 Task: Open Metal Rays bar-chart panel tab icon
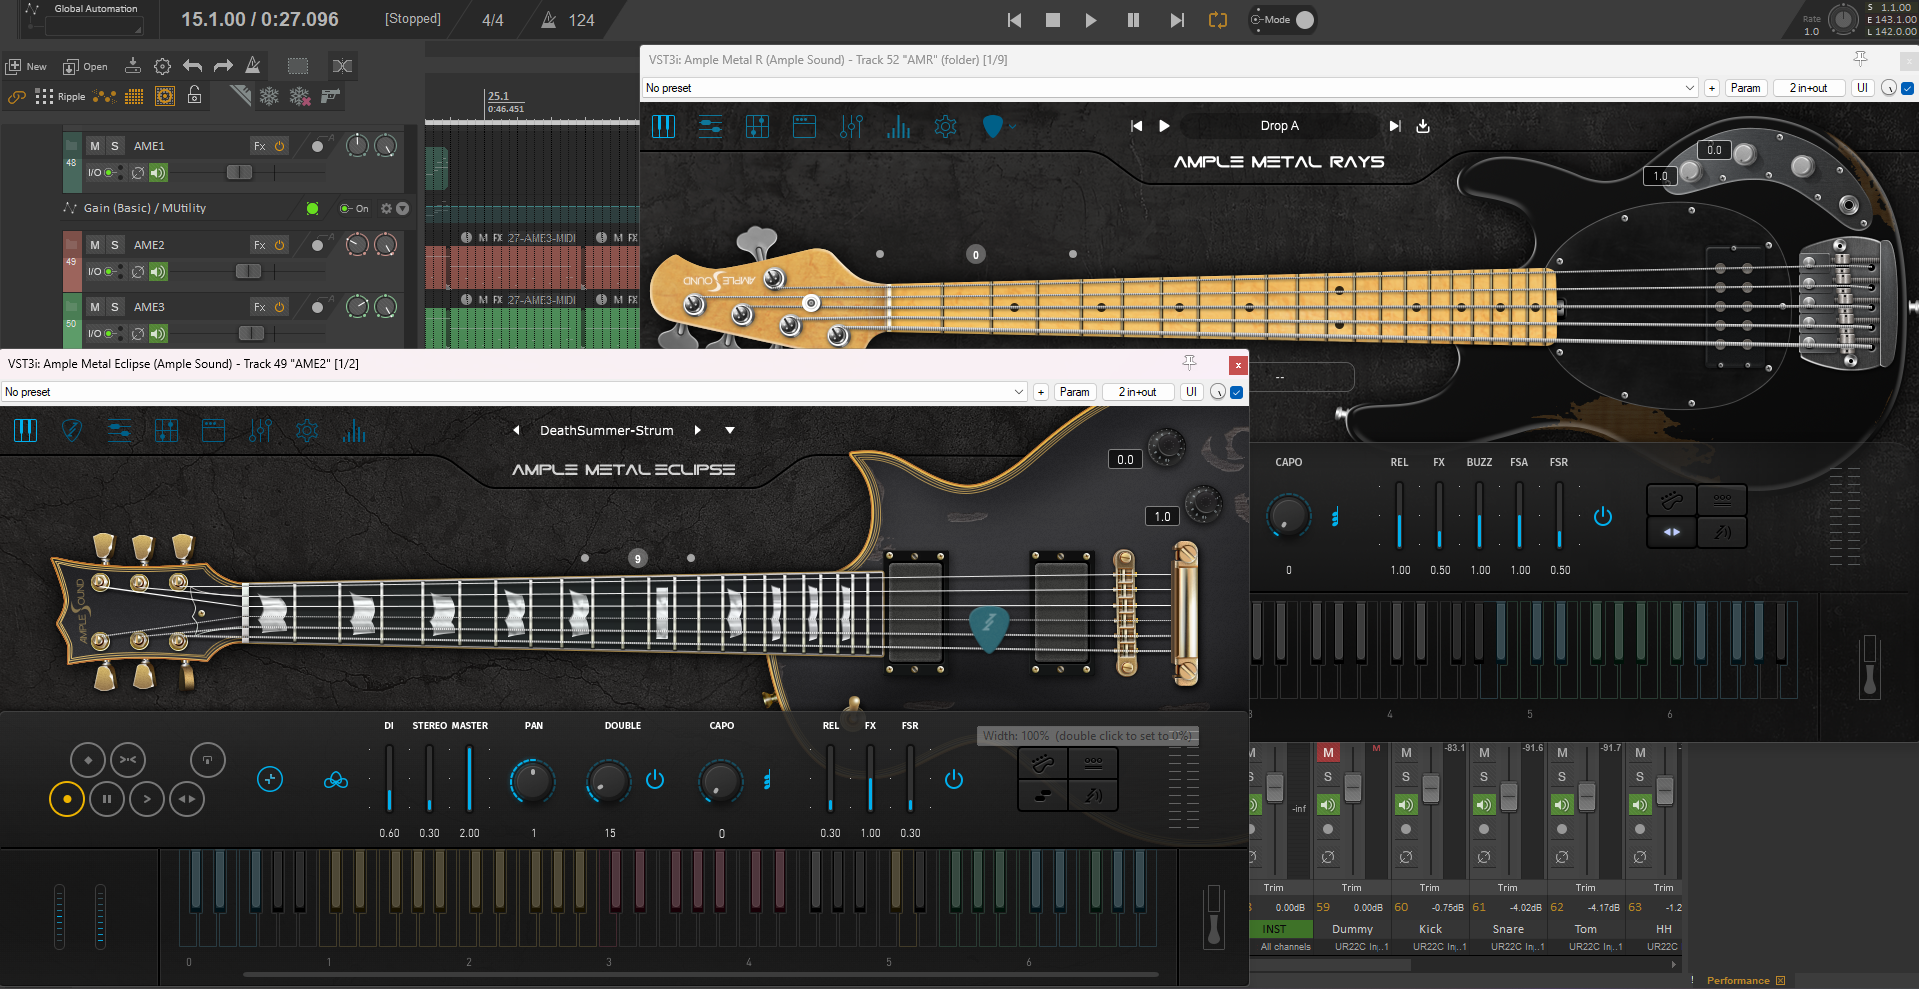click(x=898, y=126)
